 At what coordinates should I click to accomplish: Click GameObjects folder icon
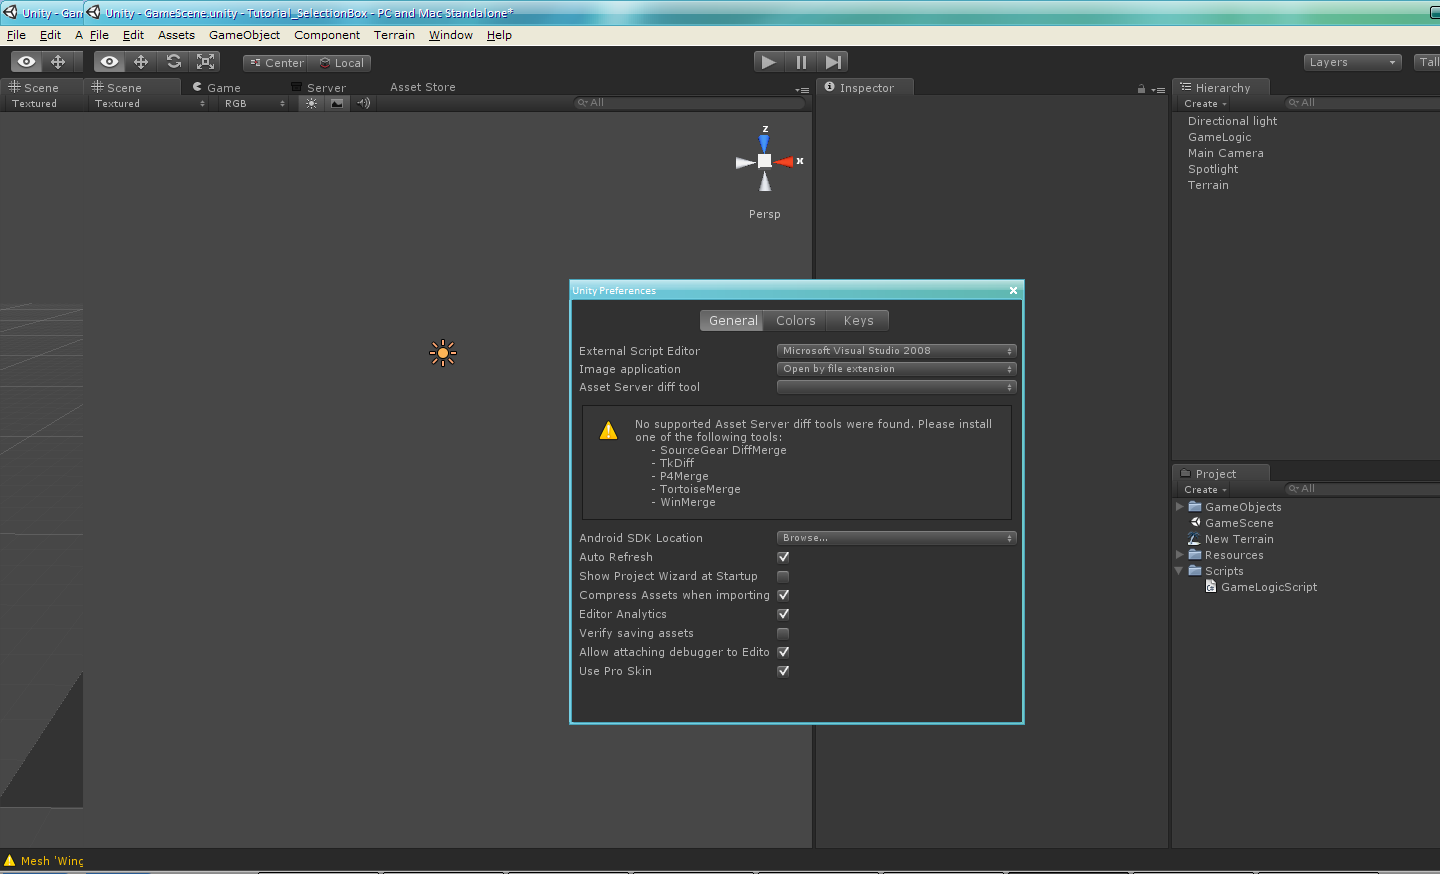point(1195,507)
